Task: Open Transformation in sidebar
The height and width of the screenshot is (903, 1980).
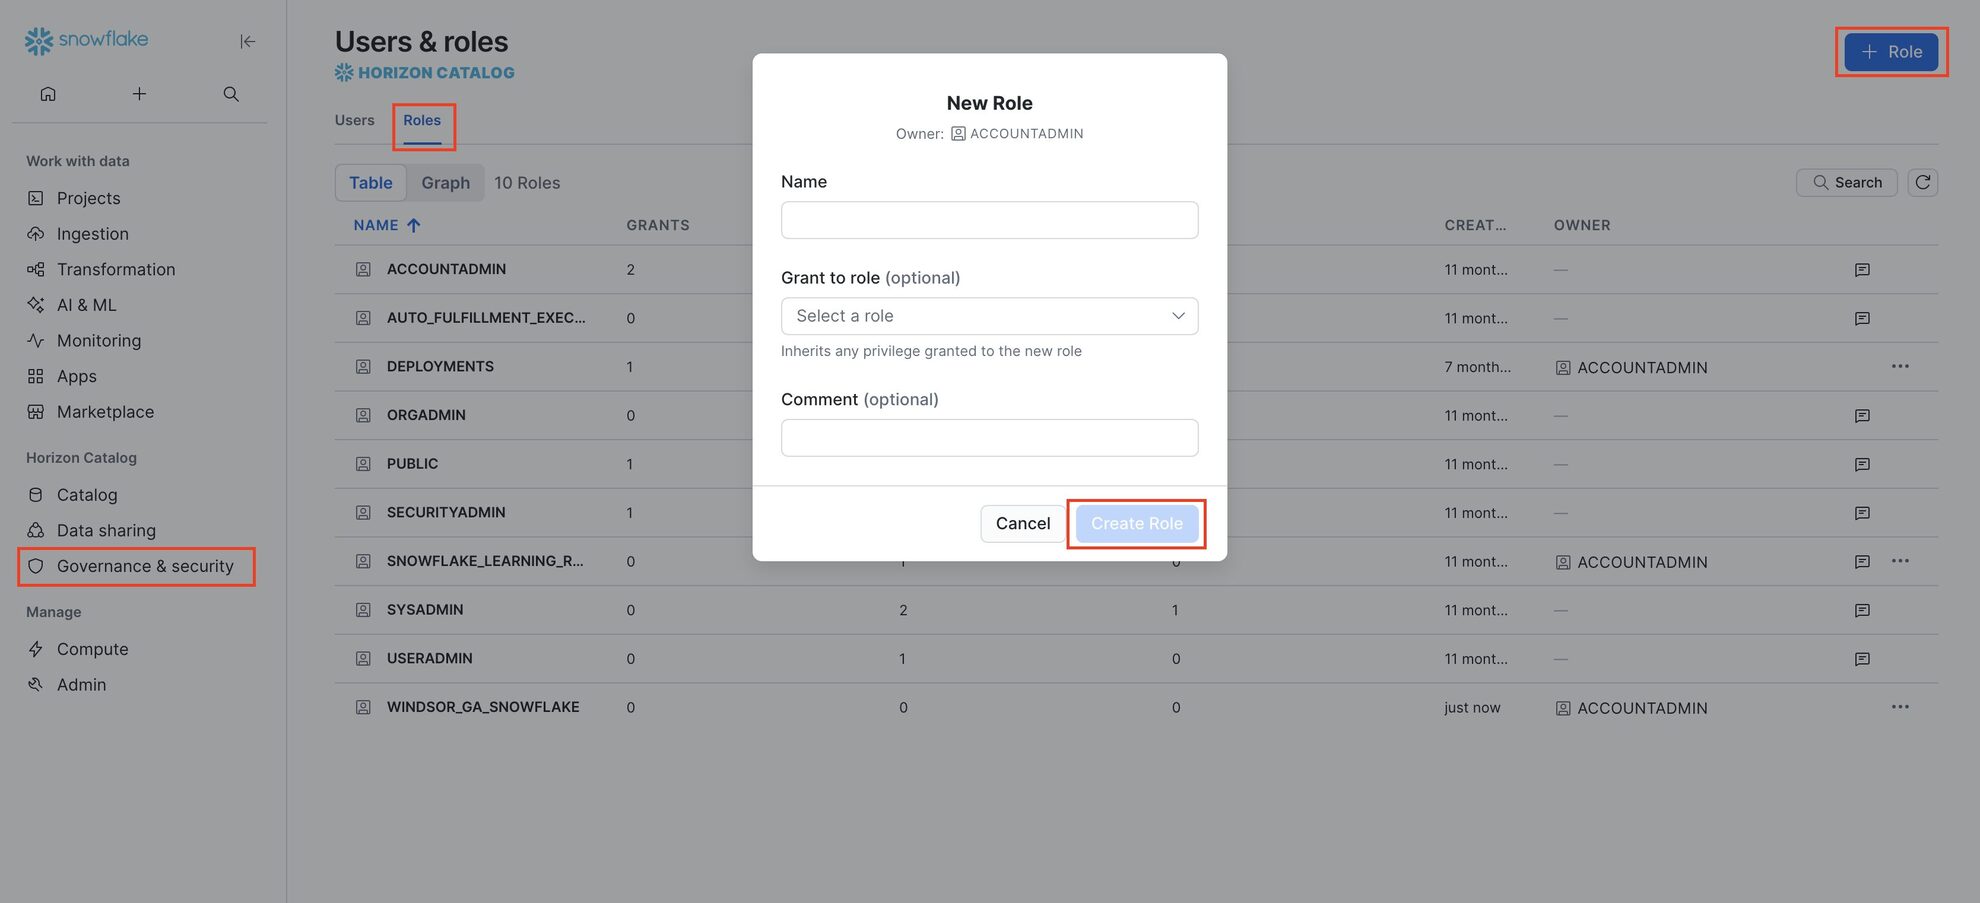Action: pyautogui.click(x=116, y=269)
